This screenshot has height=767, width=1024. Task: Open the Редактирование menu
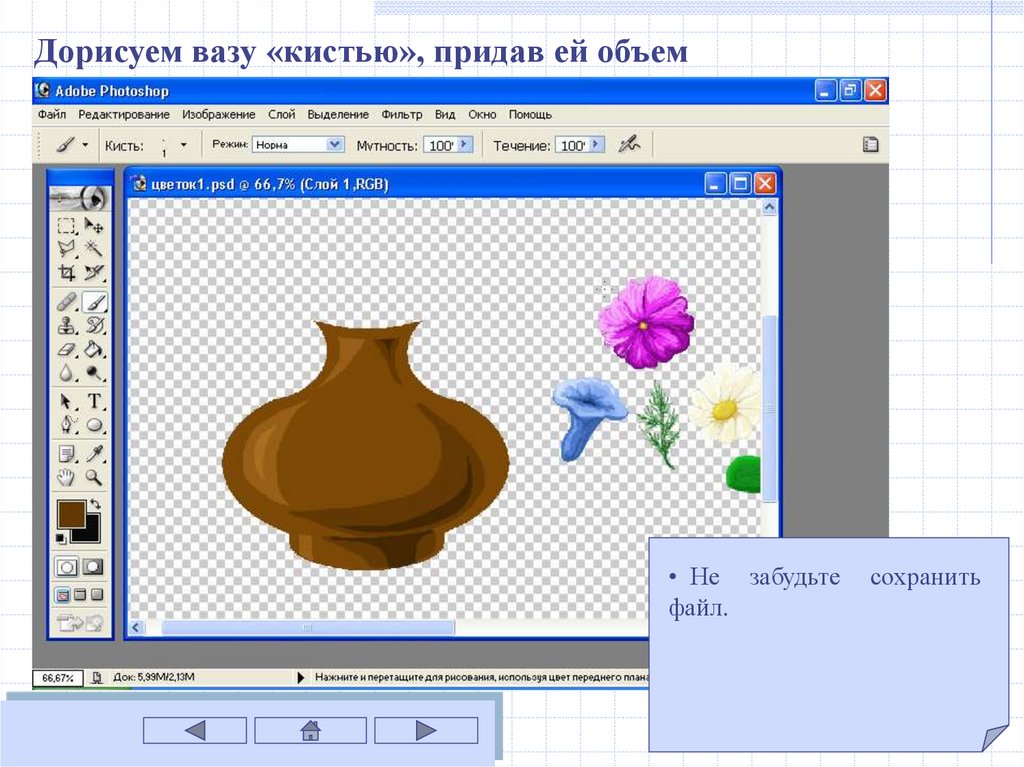[124, 114]
